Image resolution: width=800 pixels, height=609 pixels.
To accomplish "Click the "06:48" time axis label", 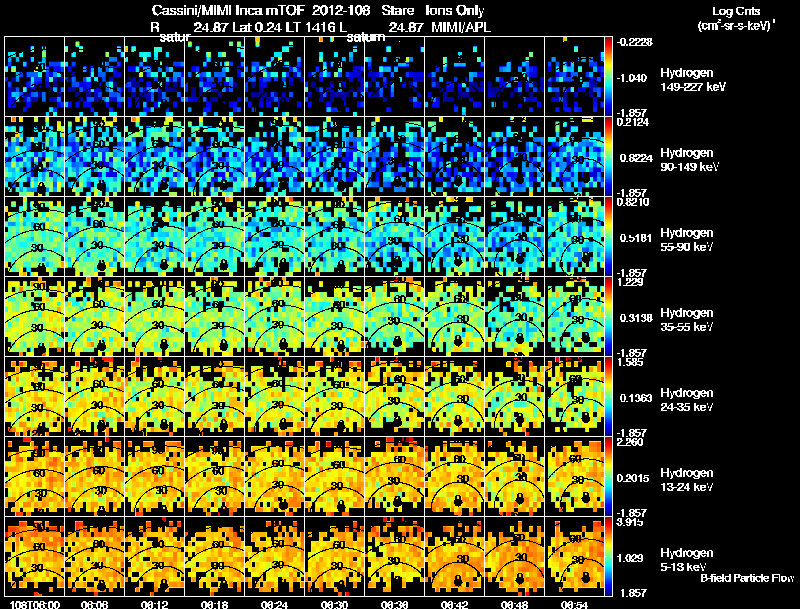I will click(x=514, y=604).
